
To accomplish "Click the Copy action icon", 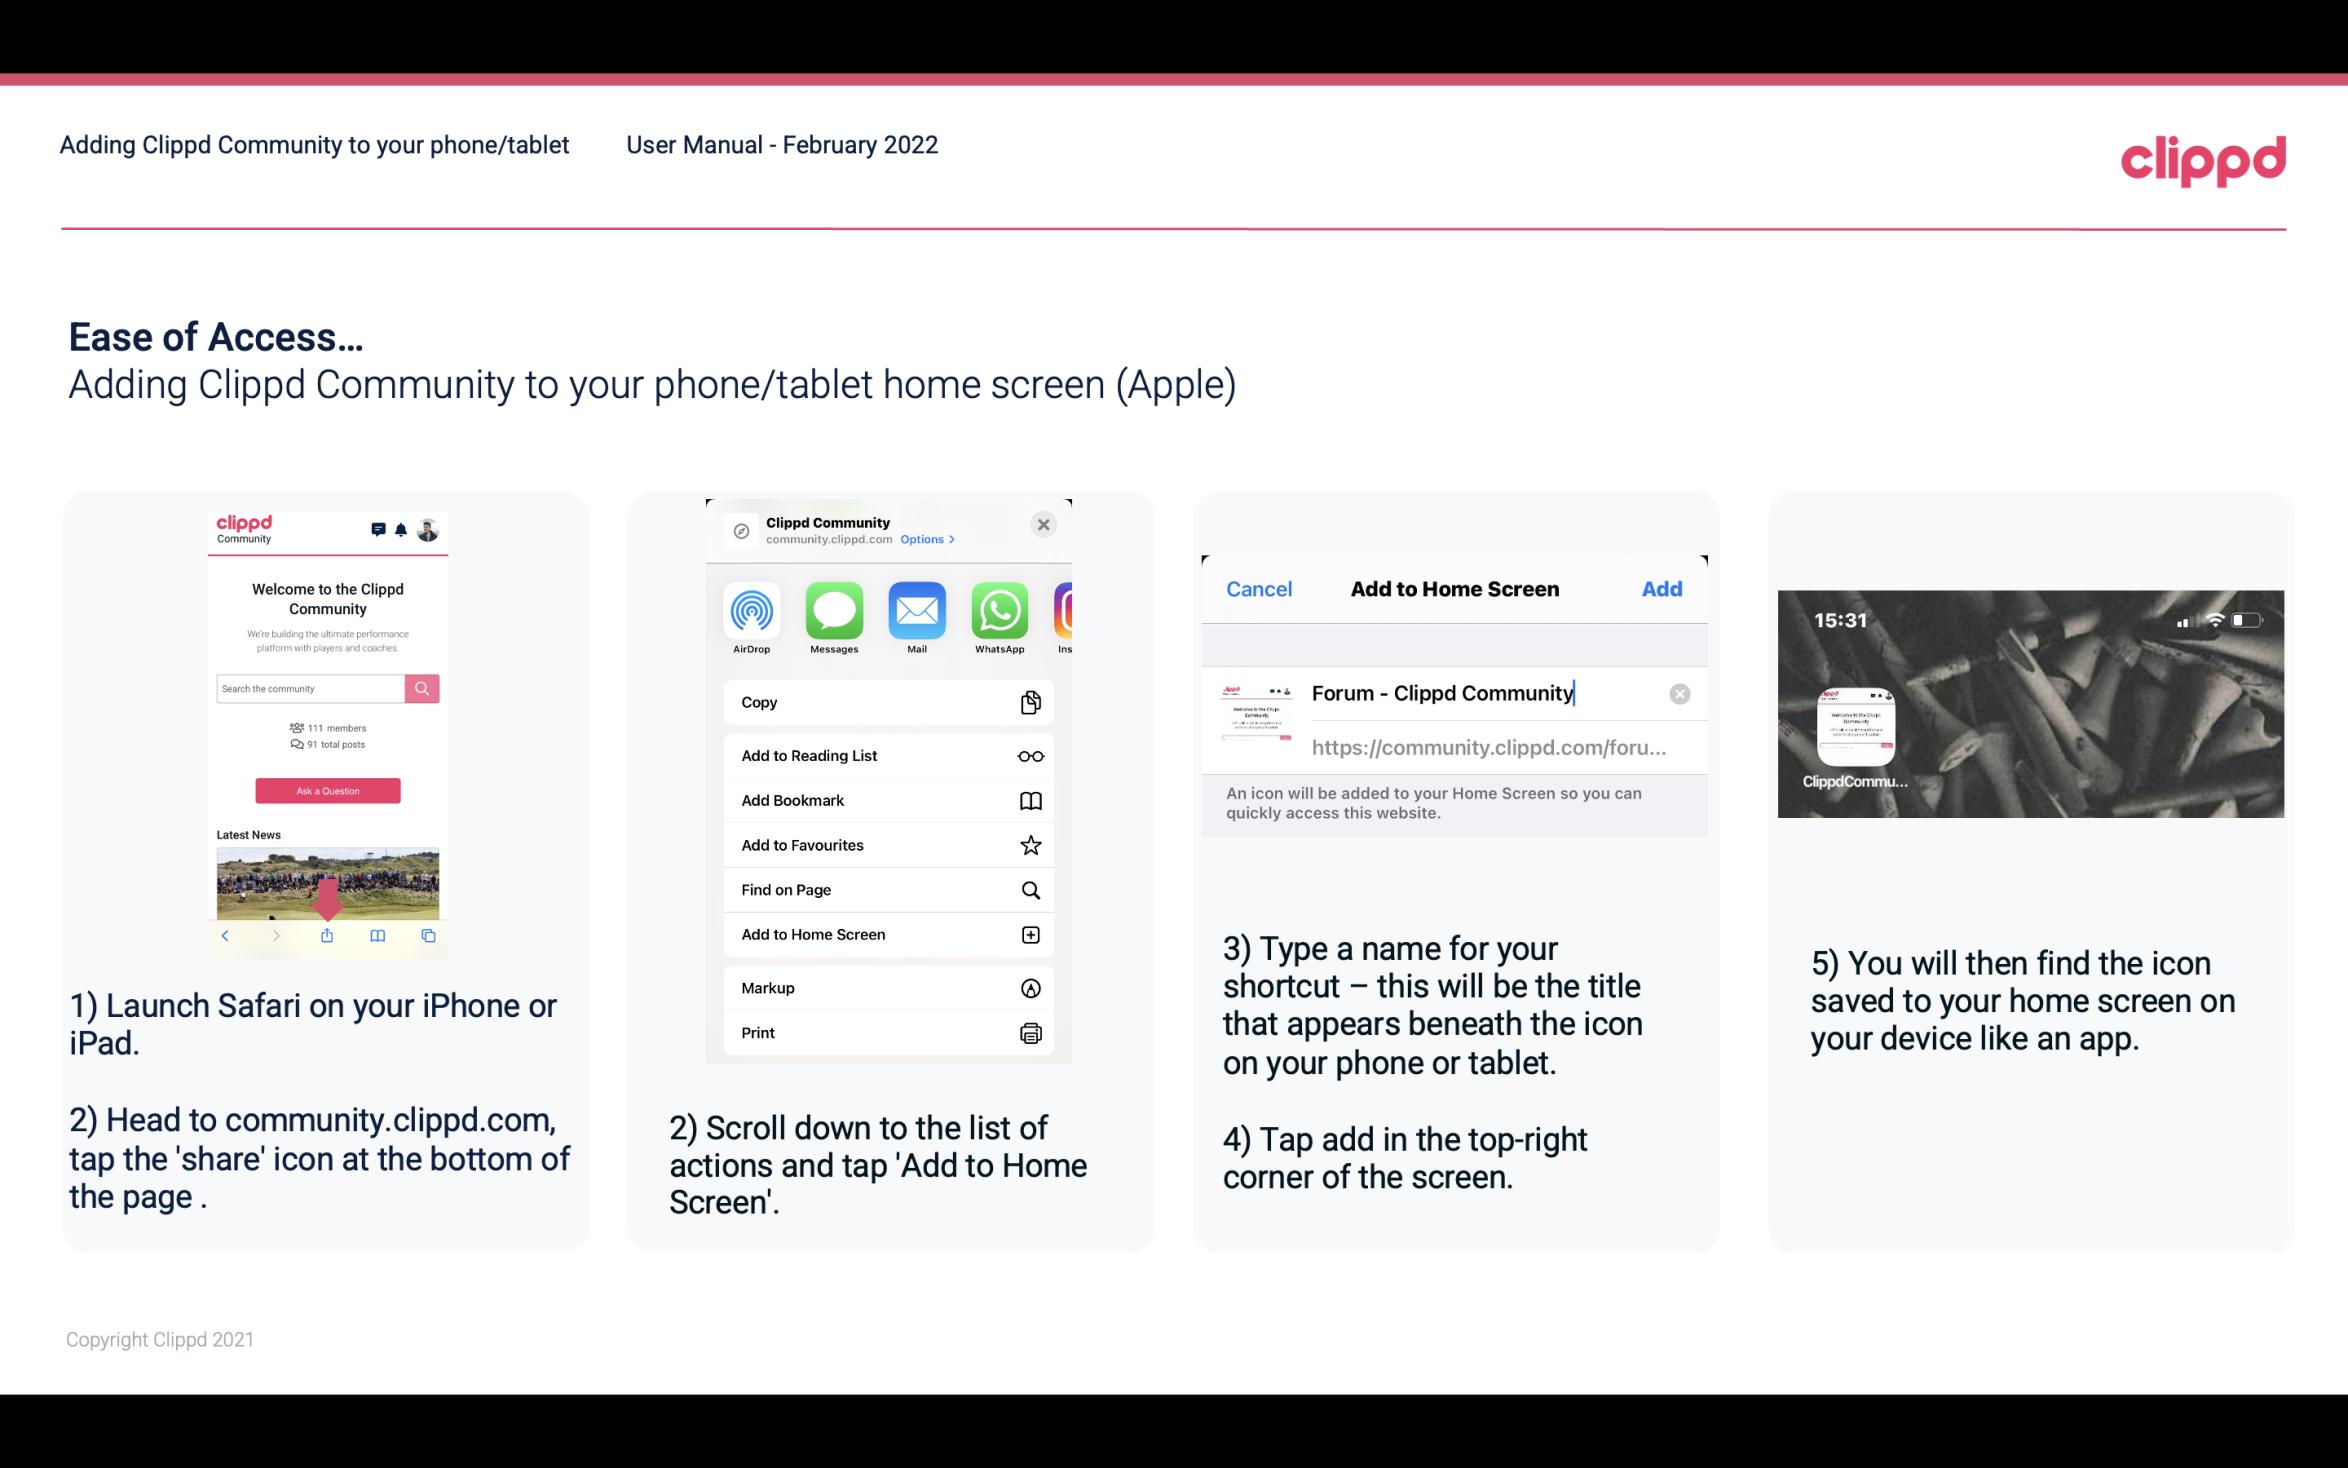I will pyautogui.click(x=1028, y=702).
